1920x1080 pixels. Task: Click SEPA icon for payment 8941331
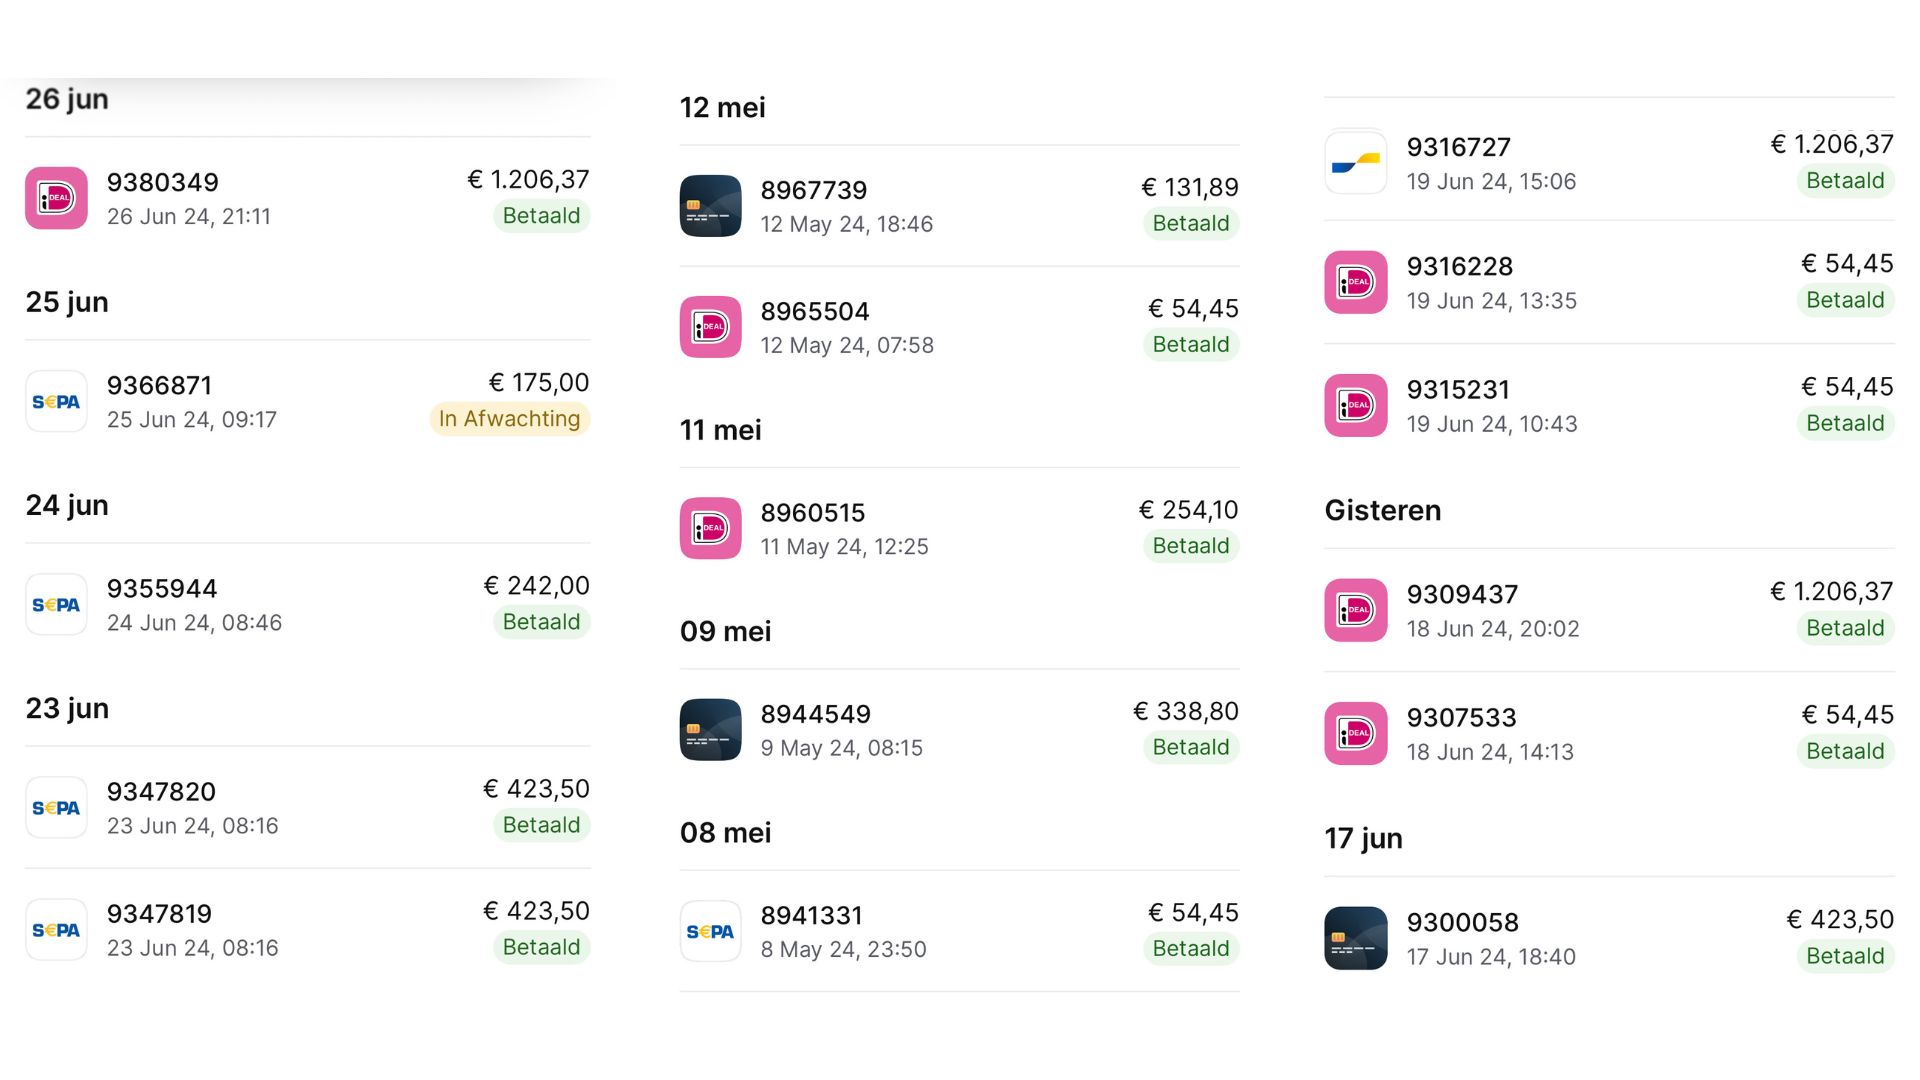[711, 931]
